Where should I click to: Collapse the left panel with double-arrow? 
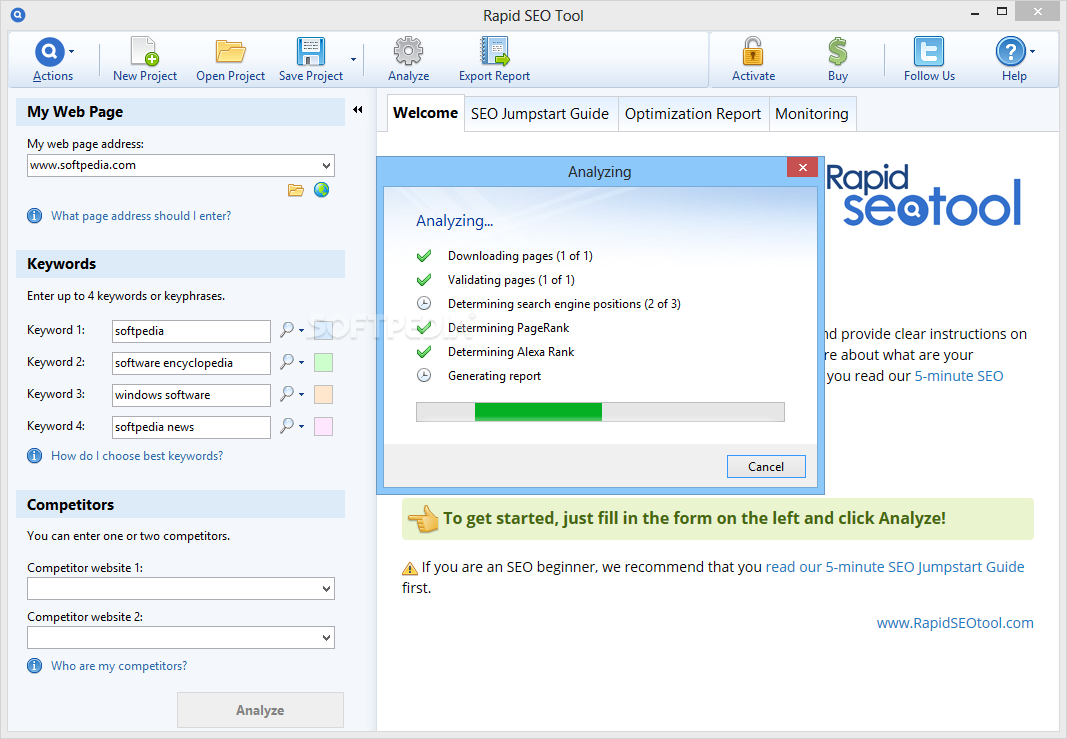pyautogui.click(x=358, y=110)
